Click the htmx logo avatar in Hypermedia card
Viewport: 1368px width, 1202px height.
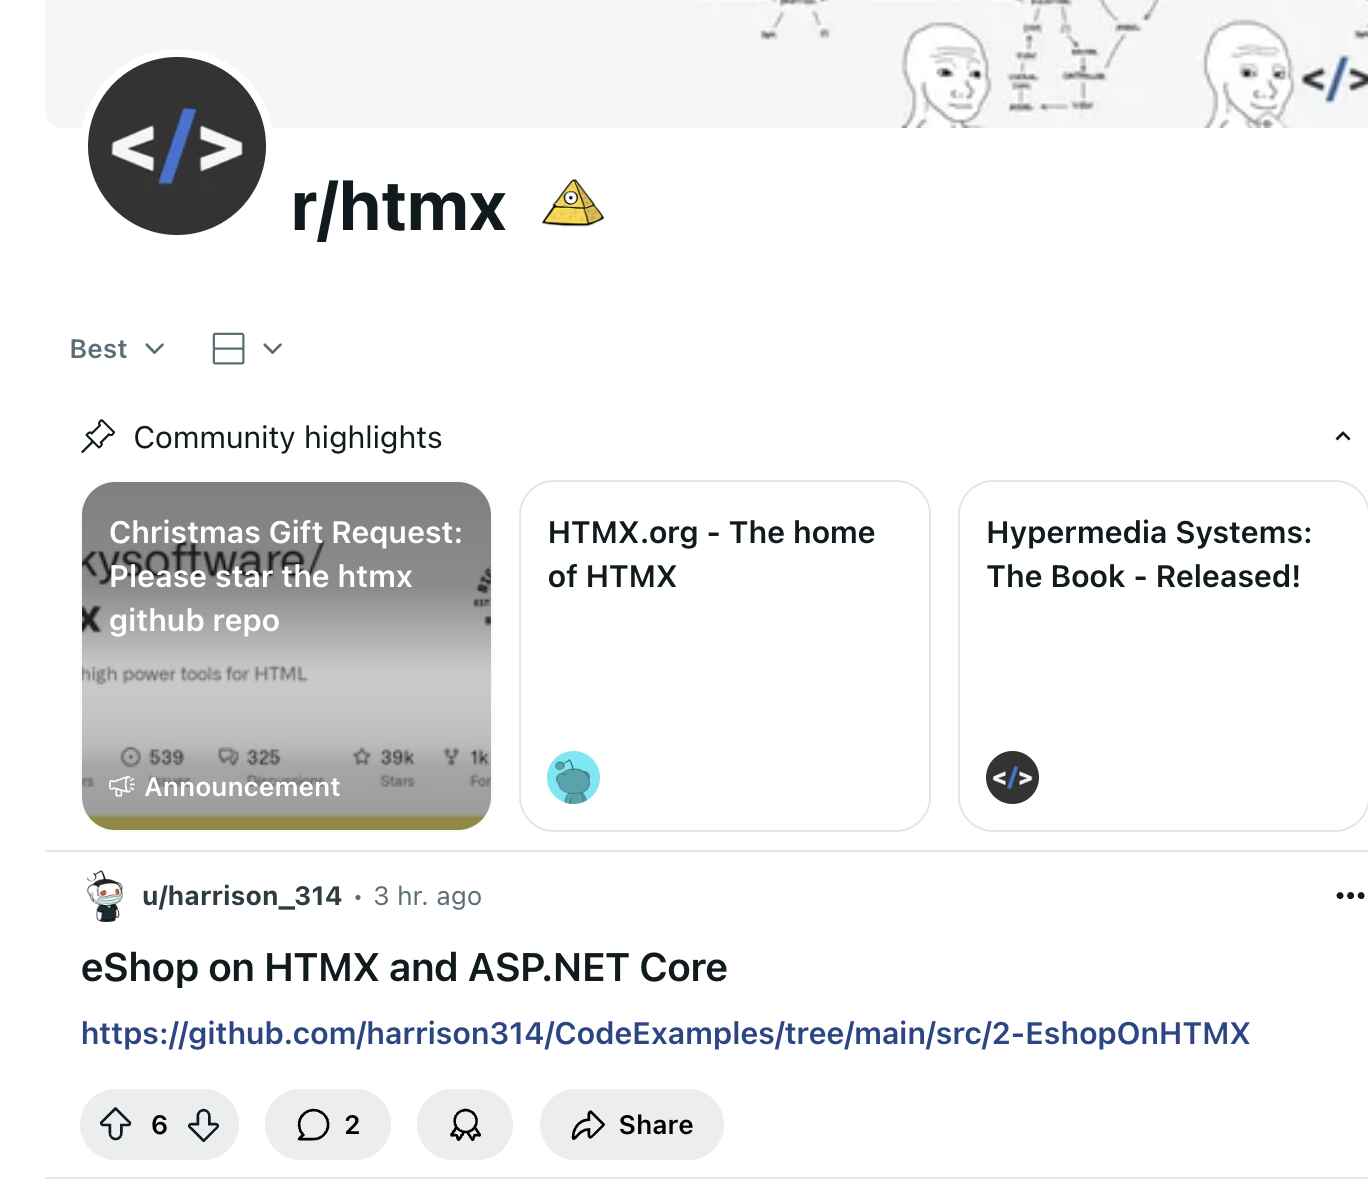tap(1012, 778)
